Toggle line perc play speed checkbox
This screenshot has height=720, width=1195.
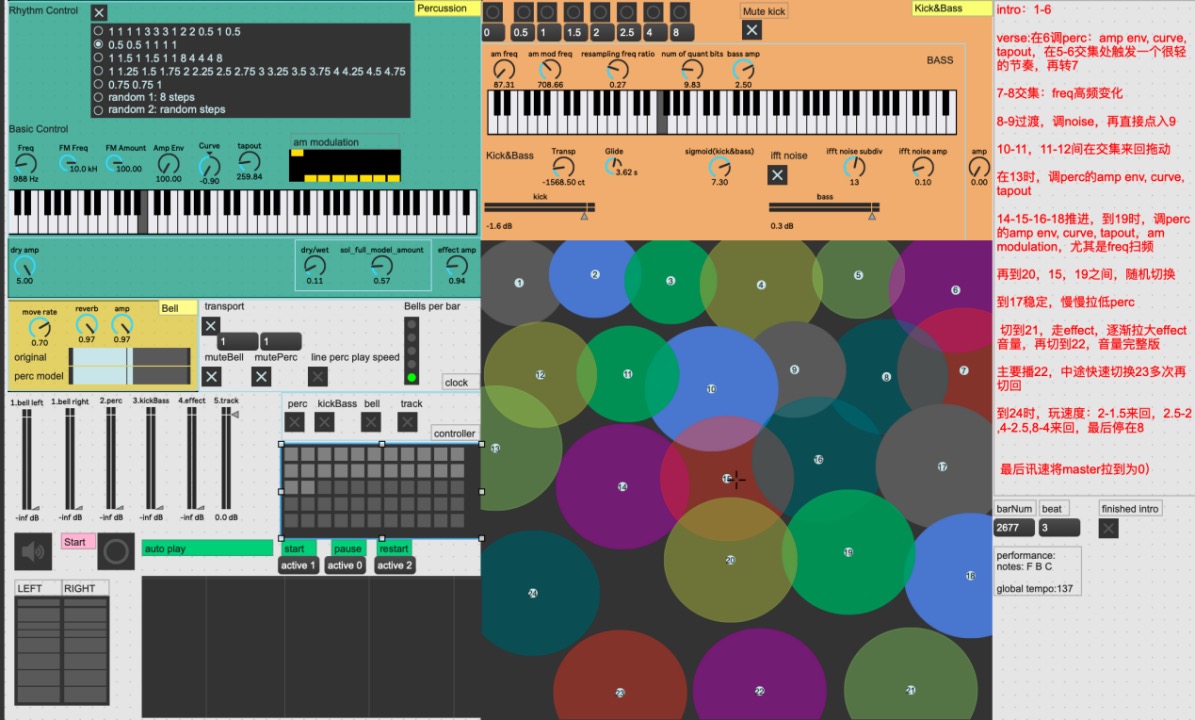[x=318, y=376]
